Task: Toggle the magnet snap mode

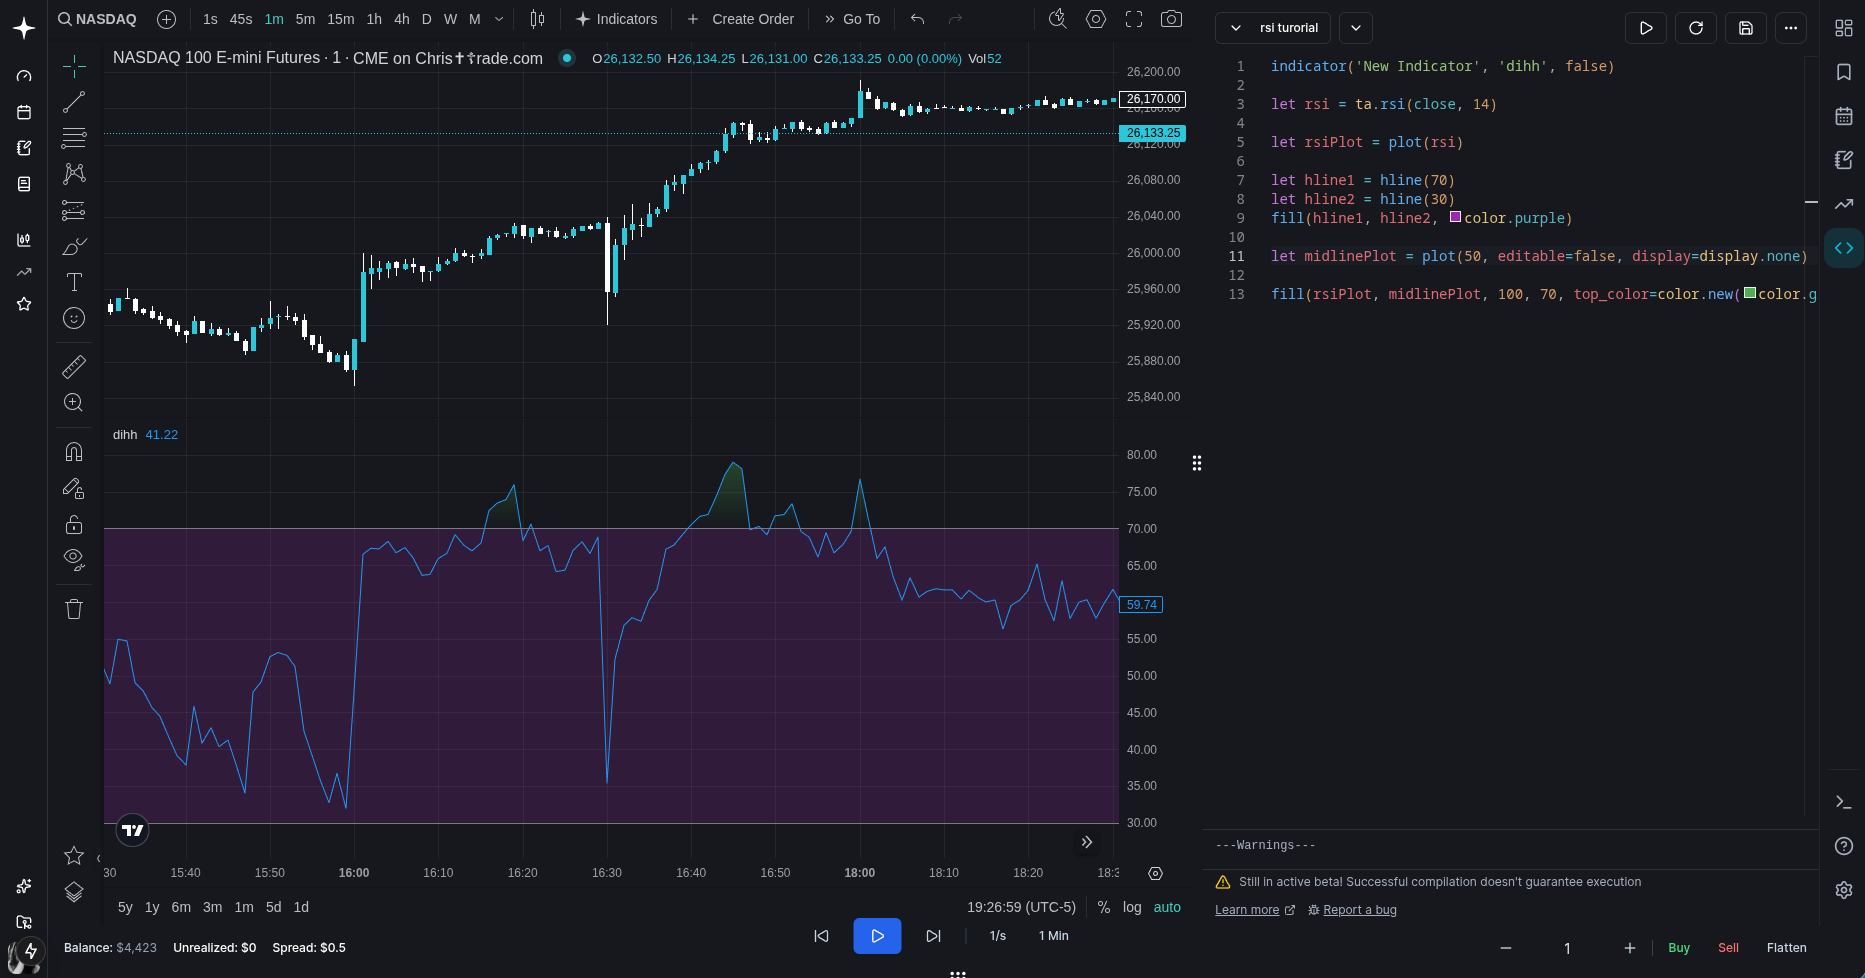Action: coord(74,452)
